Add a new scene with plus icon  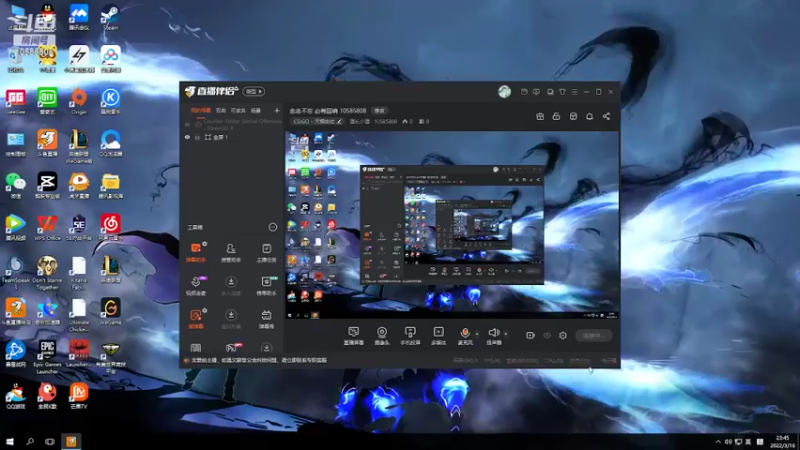point(277,110)
